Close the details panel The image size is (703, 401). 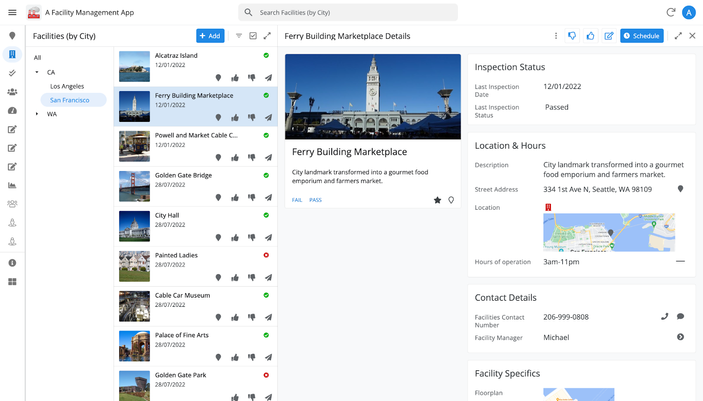[x=692, y=36]
